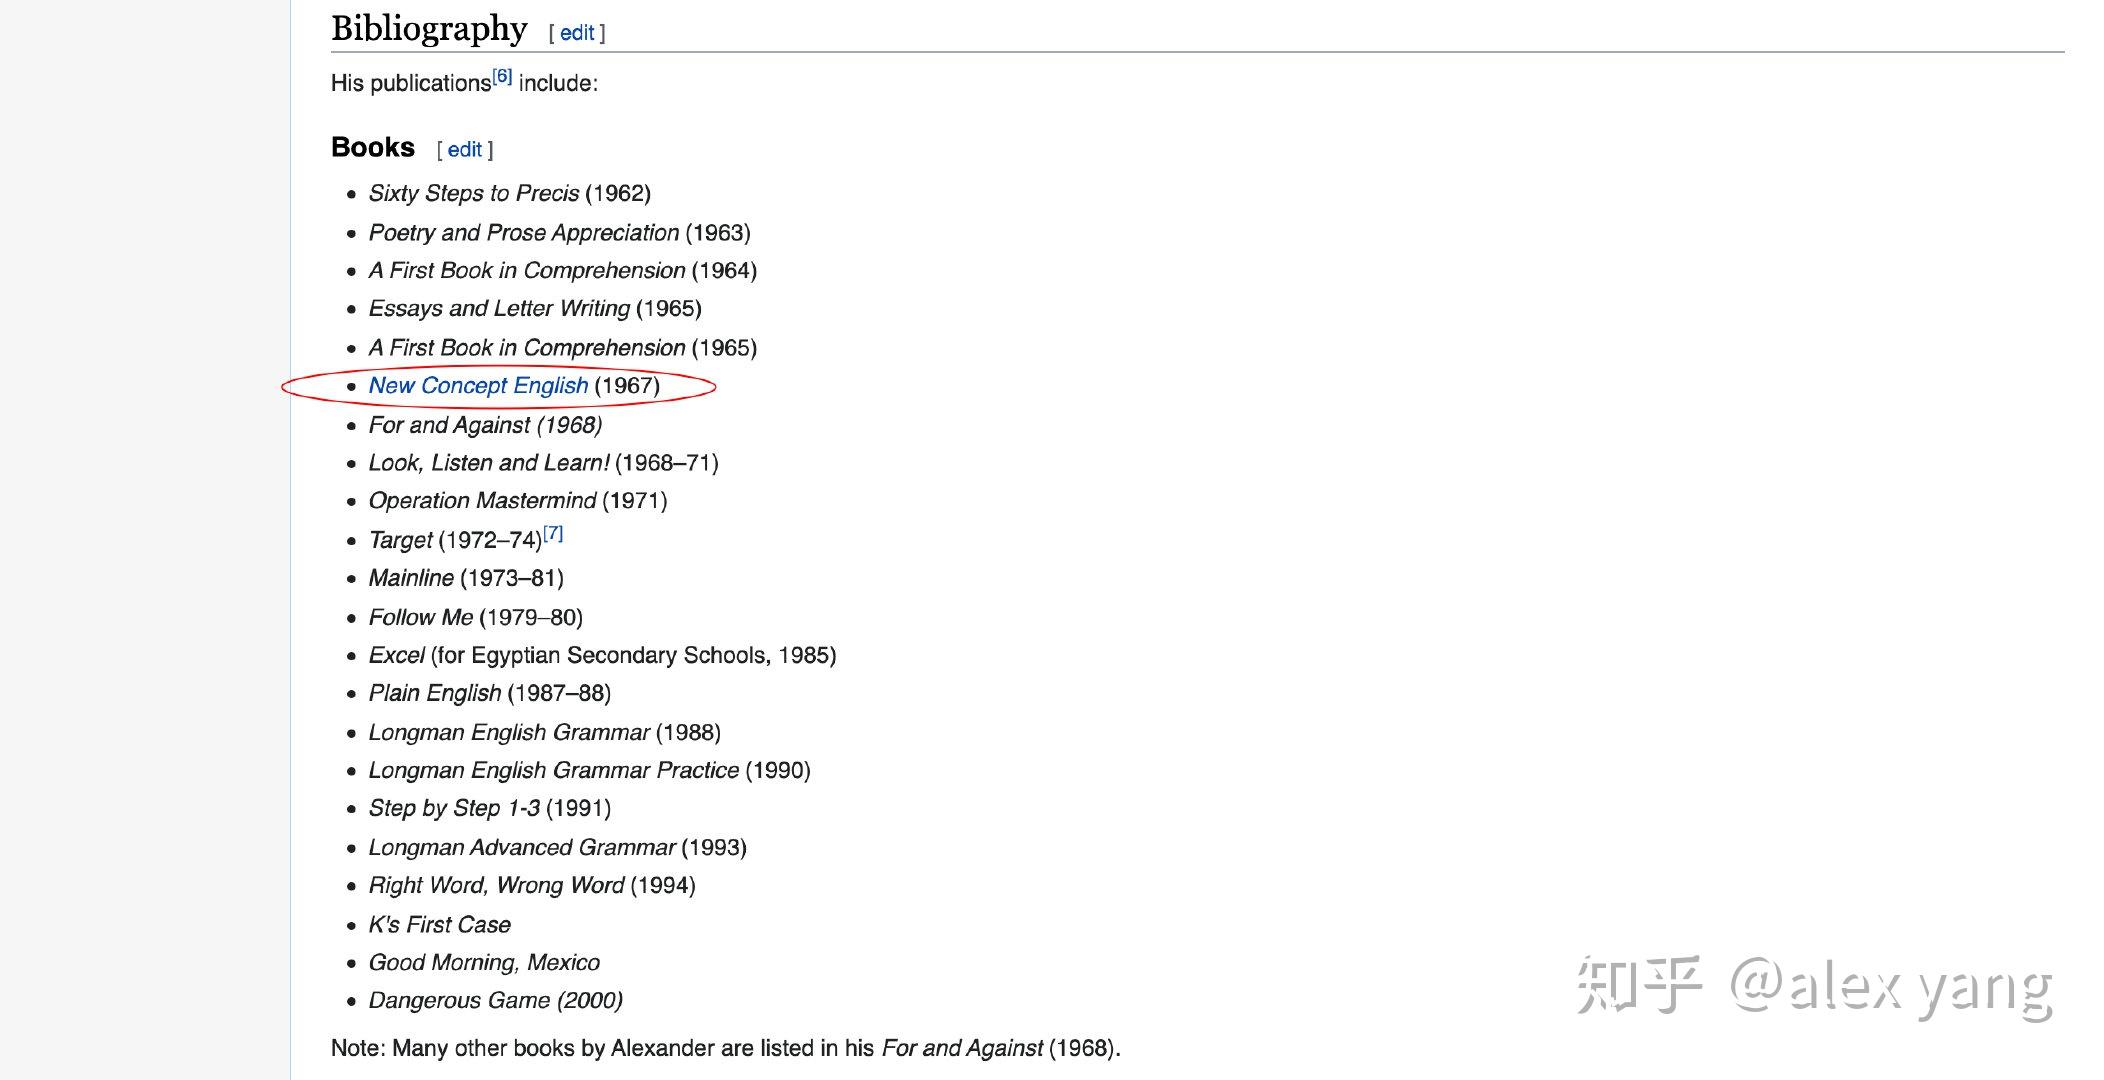Click Follow Me list entry
The width and height of the screenshot is (2104, 1080).
420,618
